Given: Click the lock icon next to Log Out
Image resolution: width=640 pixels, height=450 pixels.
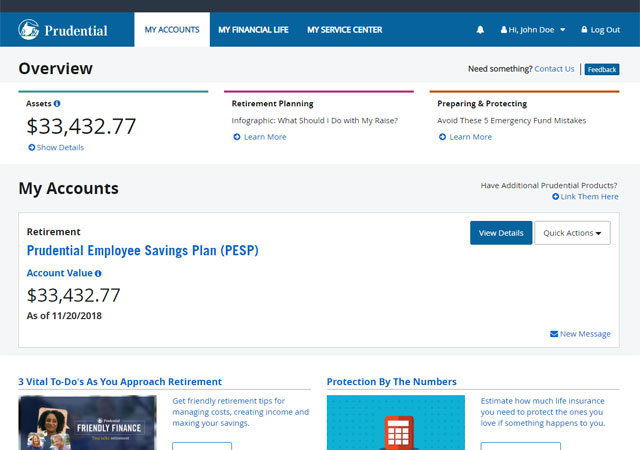Looking at the screenshot, I should [x=584, y=30].
